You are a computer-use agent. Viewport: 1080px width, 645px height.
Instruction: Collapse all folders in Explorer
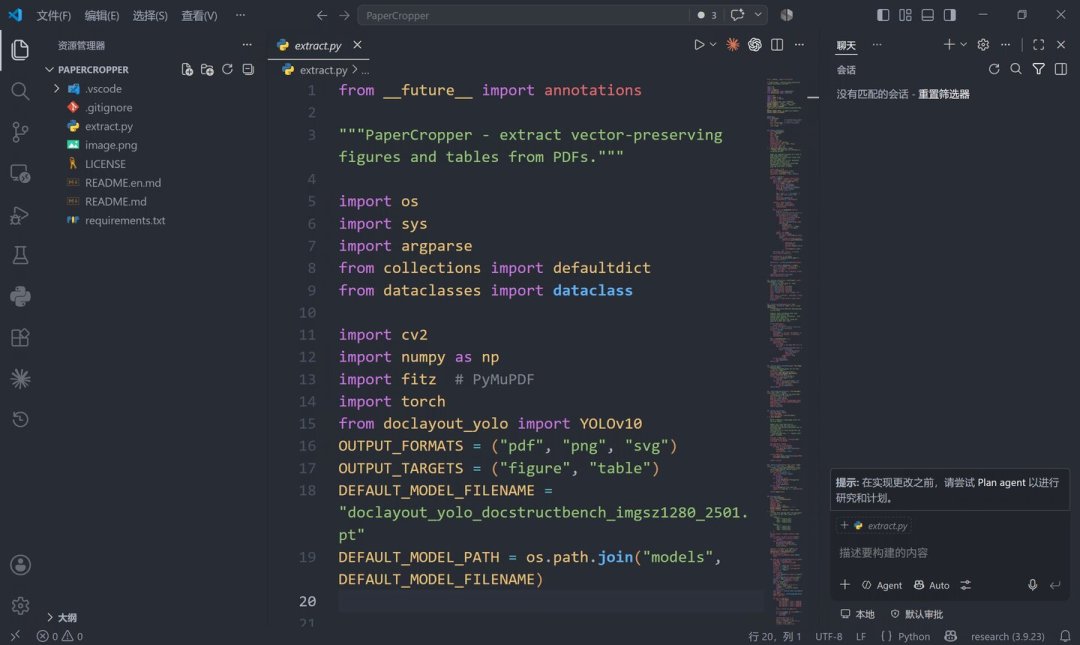(248, 70)
